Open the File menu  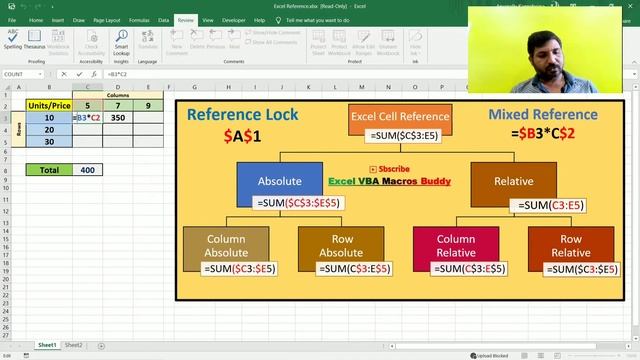click(x=12, y=20)
